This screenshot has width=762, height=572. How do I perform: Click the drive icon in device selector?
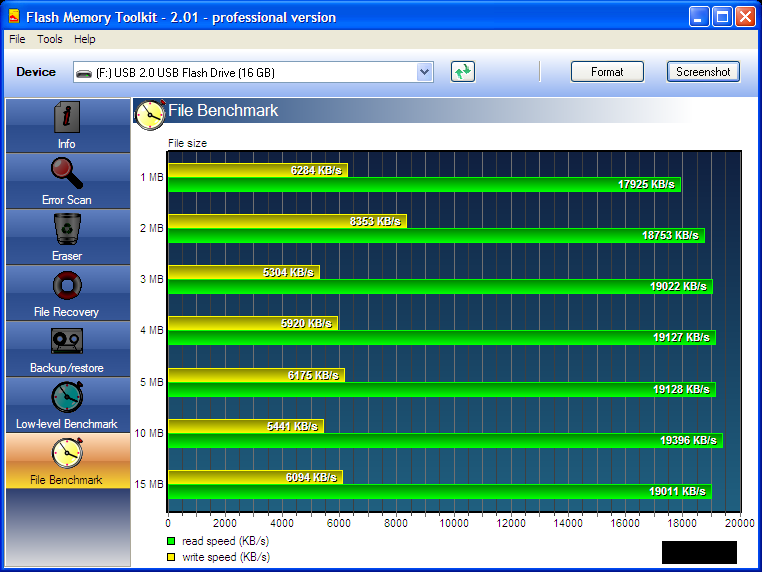pyautogui.click(x=84, y=73)
